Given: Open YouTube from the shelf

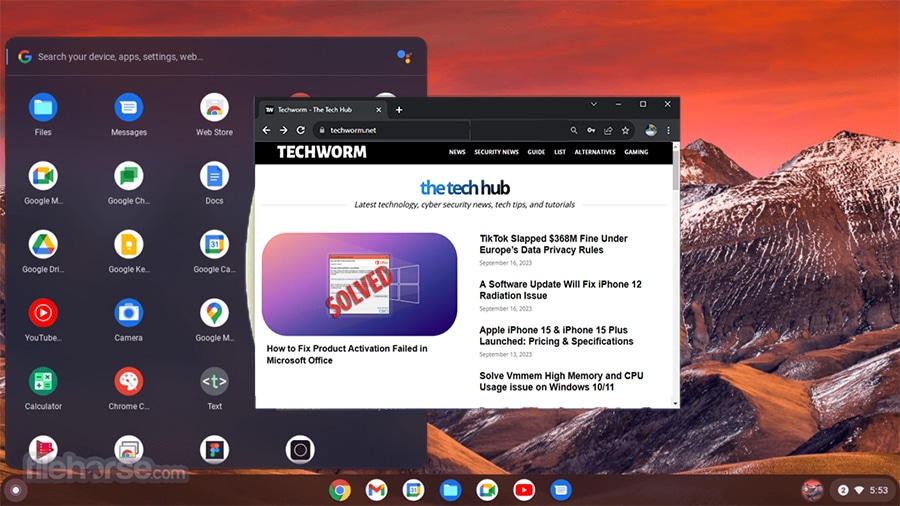Looking at the screenshot, I should (x=523, y=490).
